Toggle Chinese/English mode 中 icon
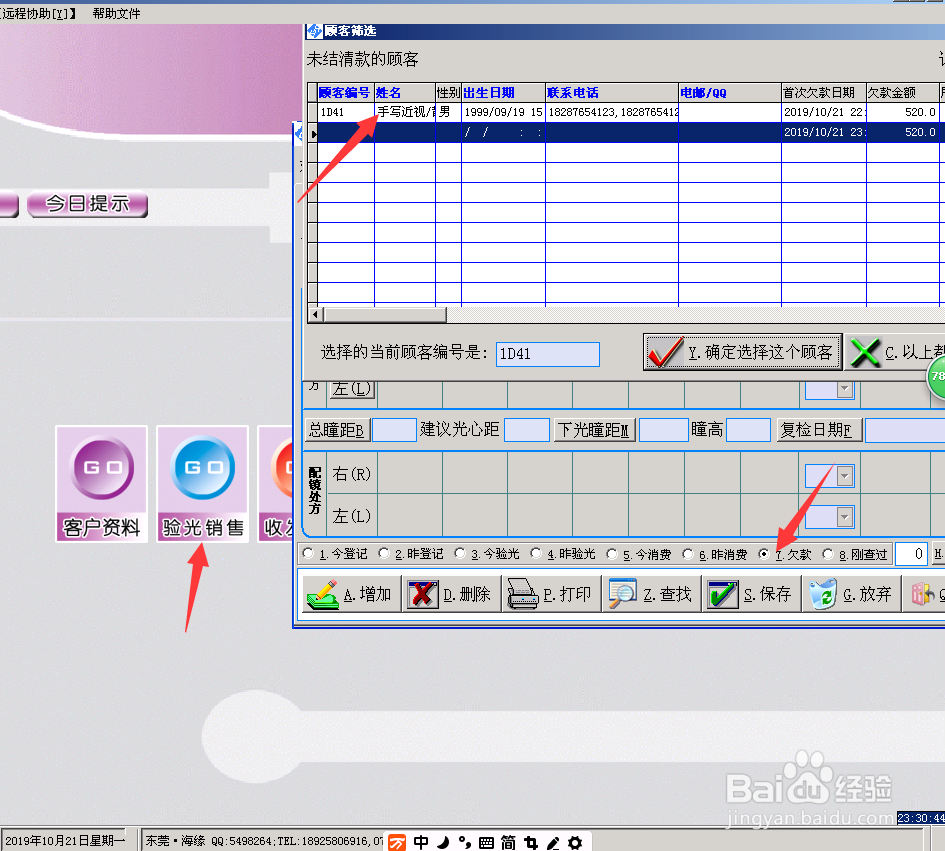The image size is (945, 851). pyautogui.click(x=421, y=842)
